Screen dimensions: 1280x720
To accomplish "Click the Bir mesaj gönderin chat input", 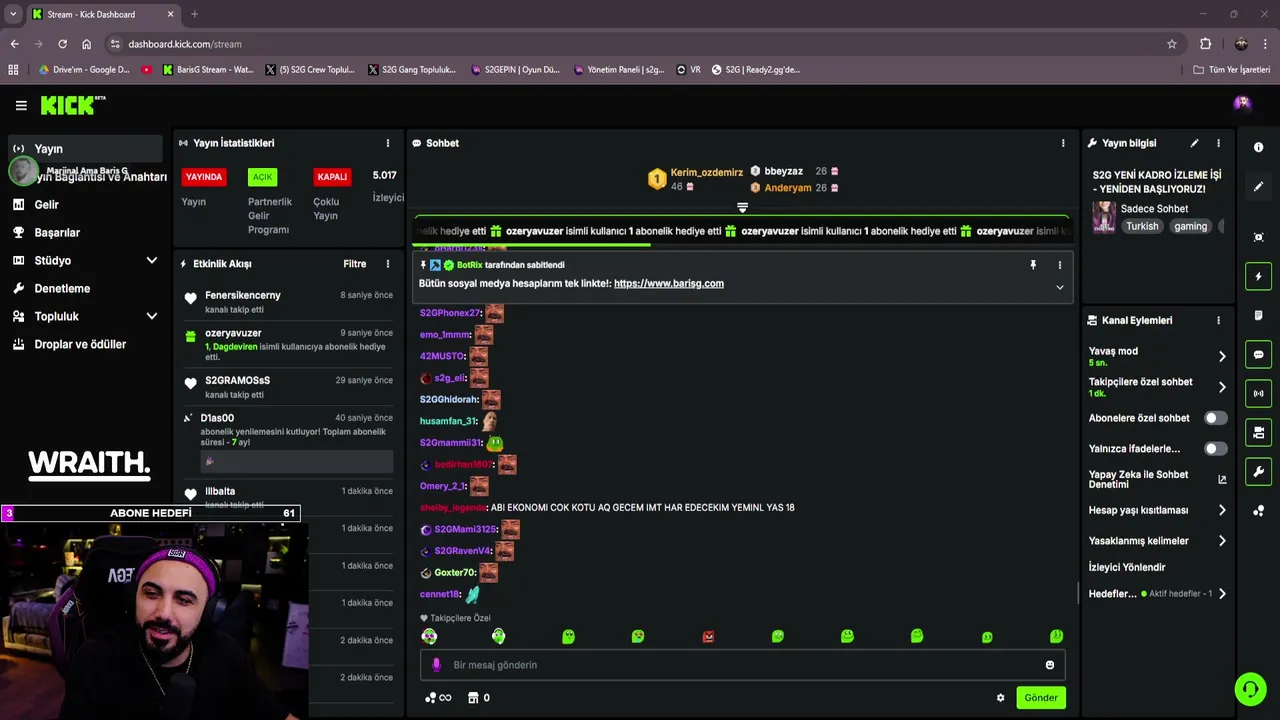I will pos(742,665).
